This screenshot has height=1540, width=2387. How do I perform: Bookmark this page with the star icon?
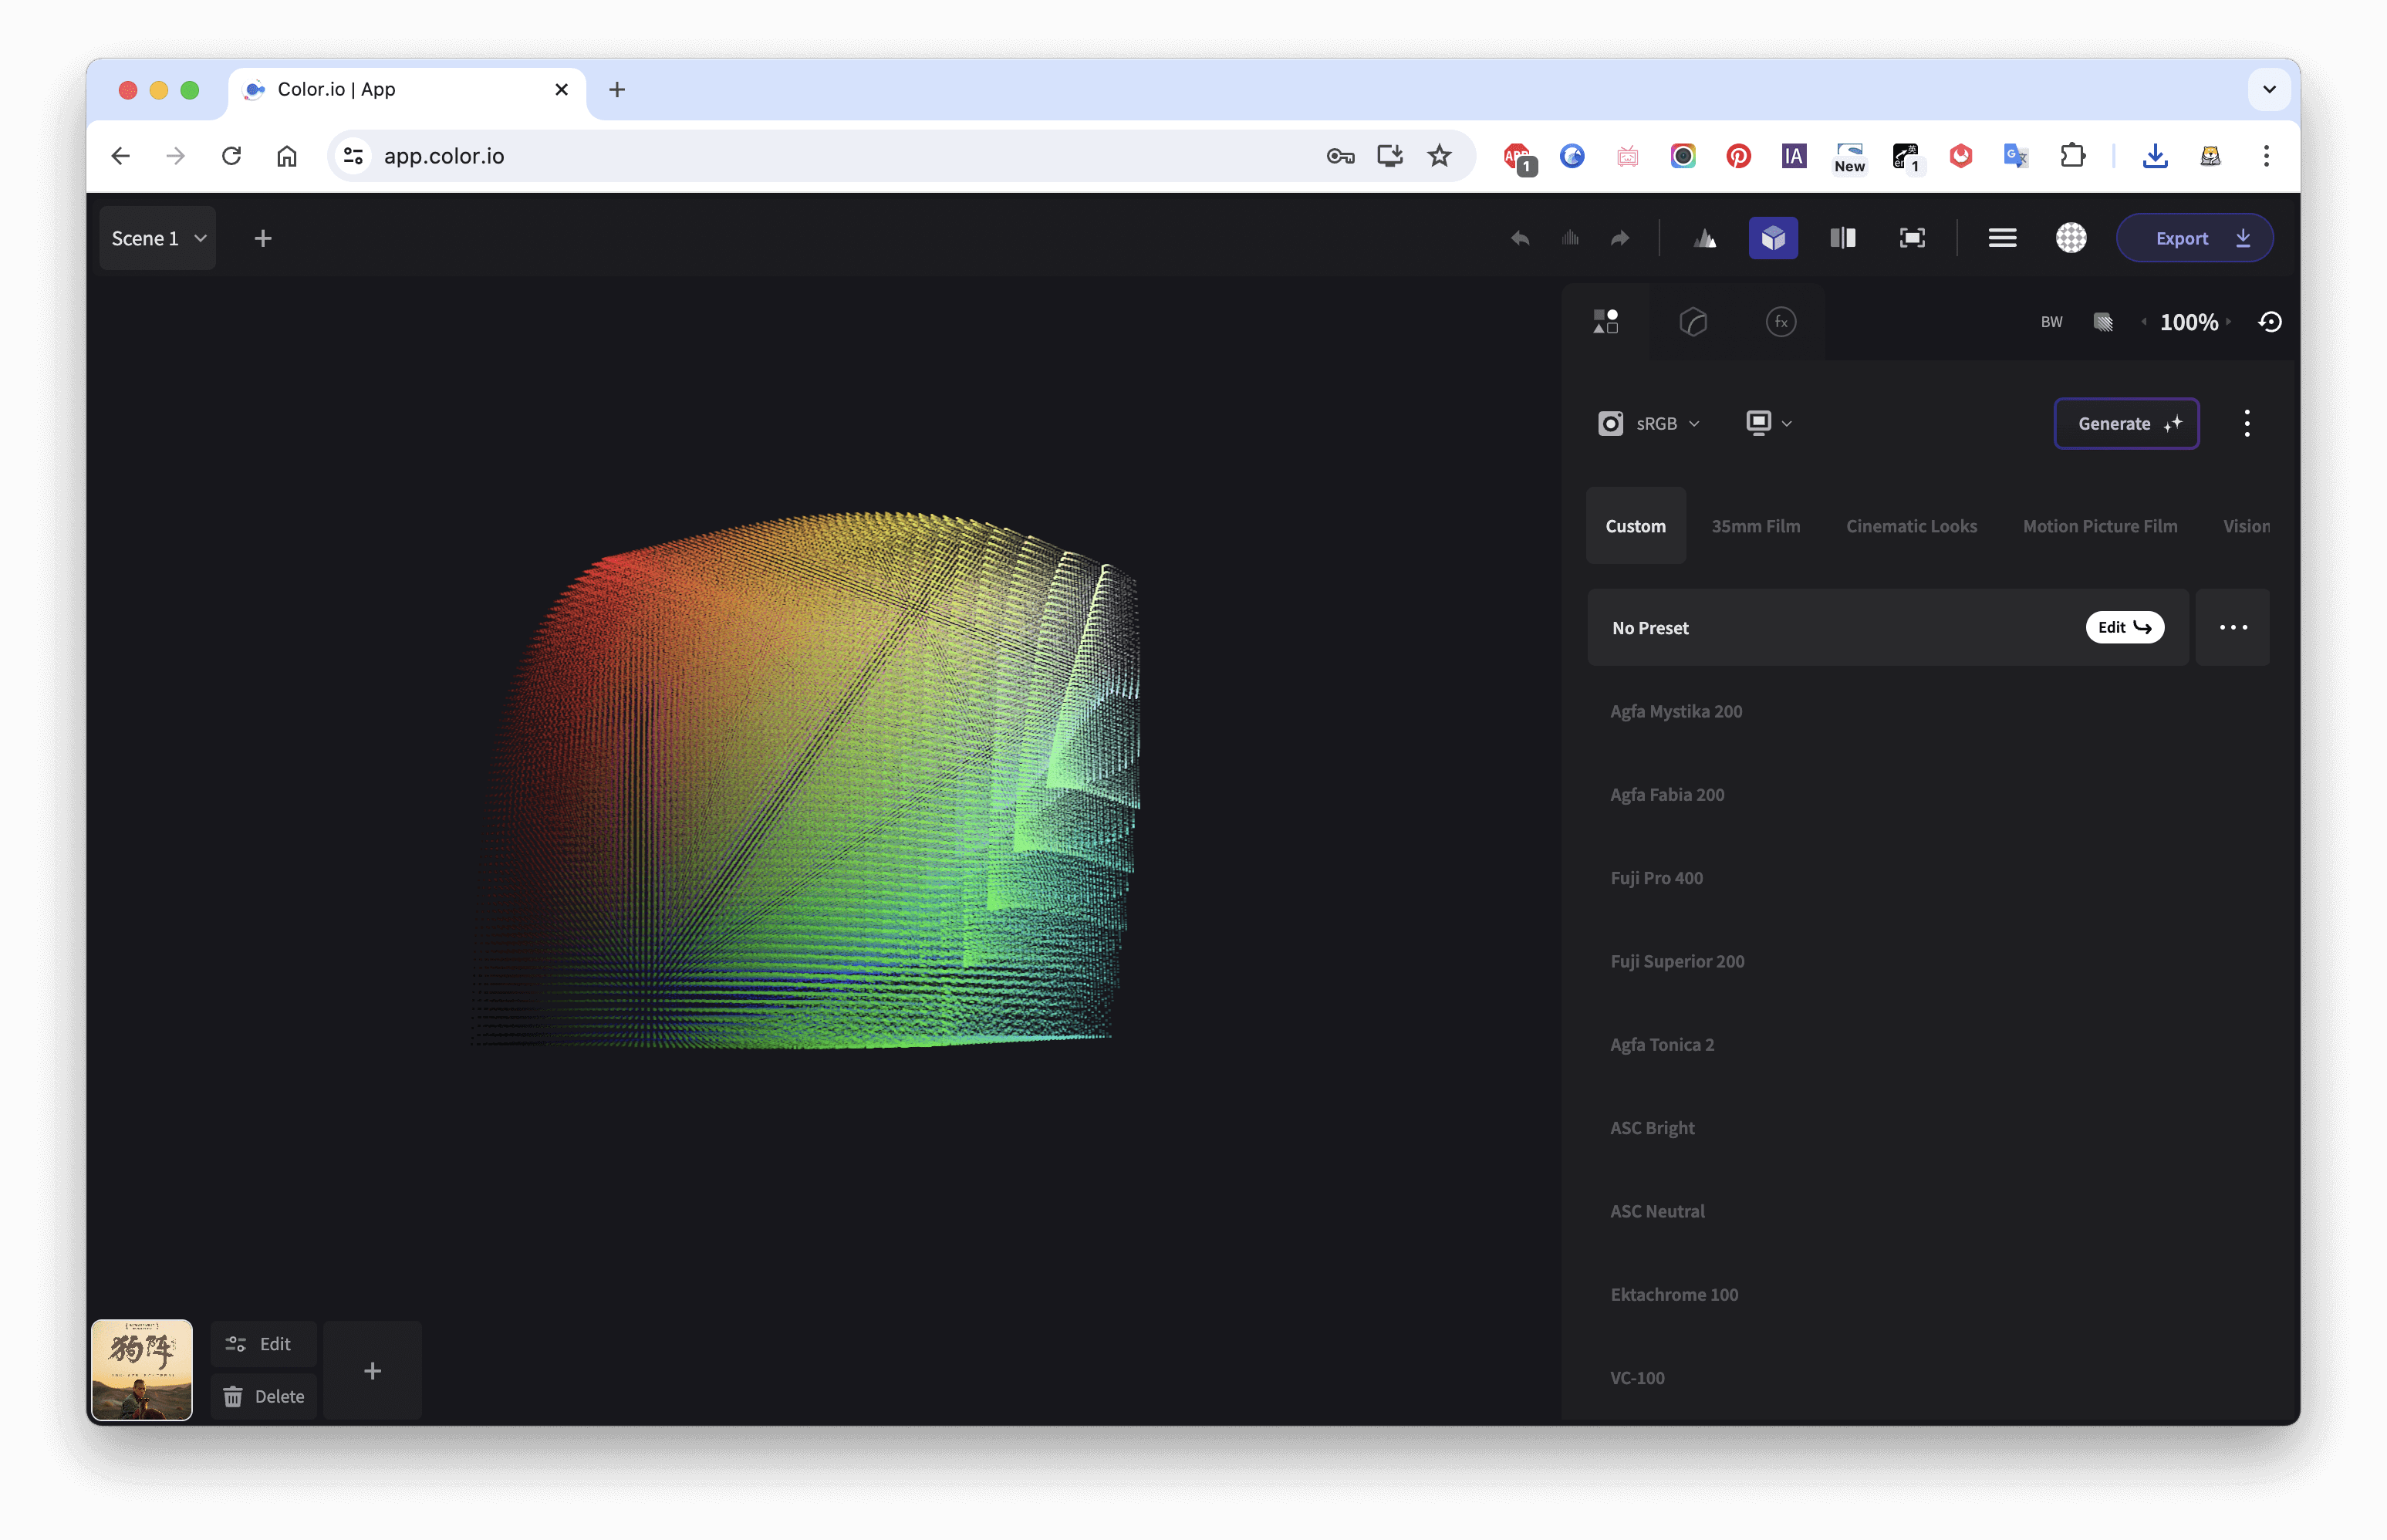pyautogui.click(x=1439, y=156)
